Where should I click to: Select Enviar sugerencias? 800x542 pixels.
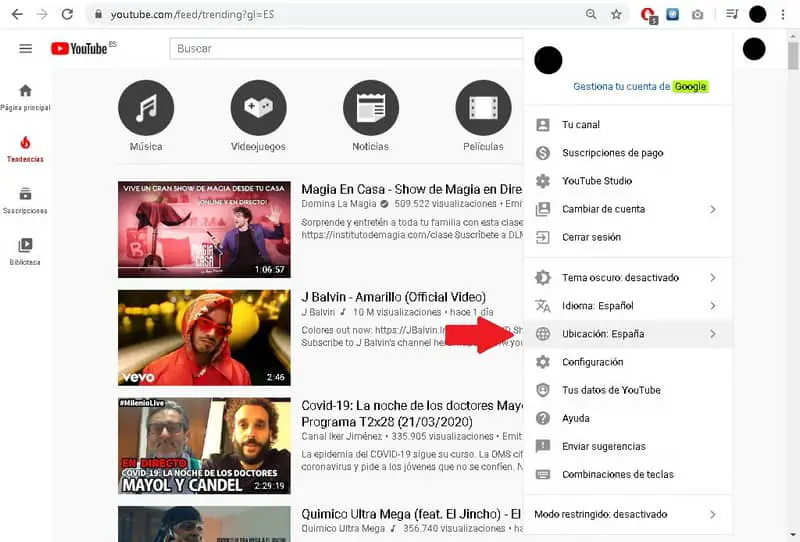click(x=628, y=446)
